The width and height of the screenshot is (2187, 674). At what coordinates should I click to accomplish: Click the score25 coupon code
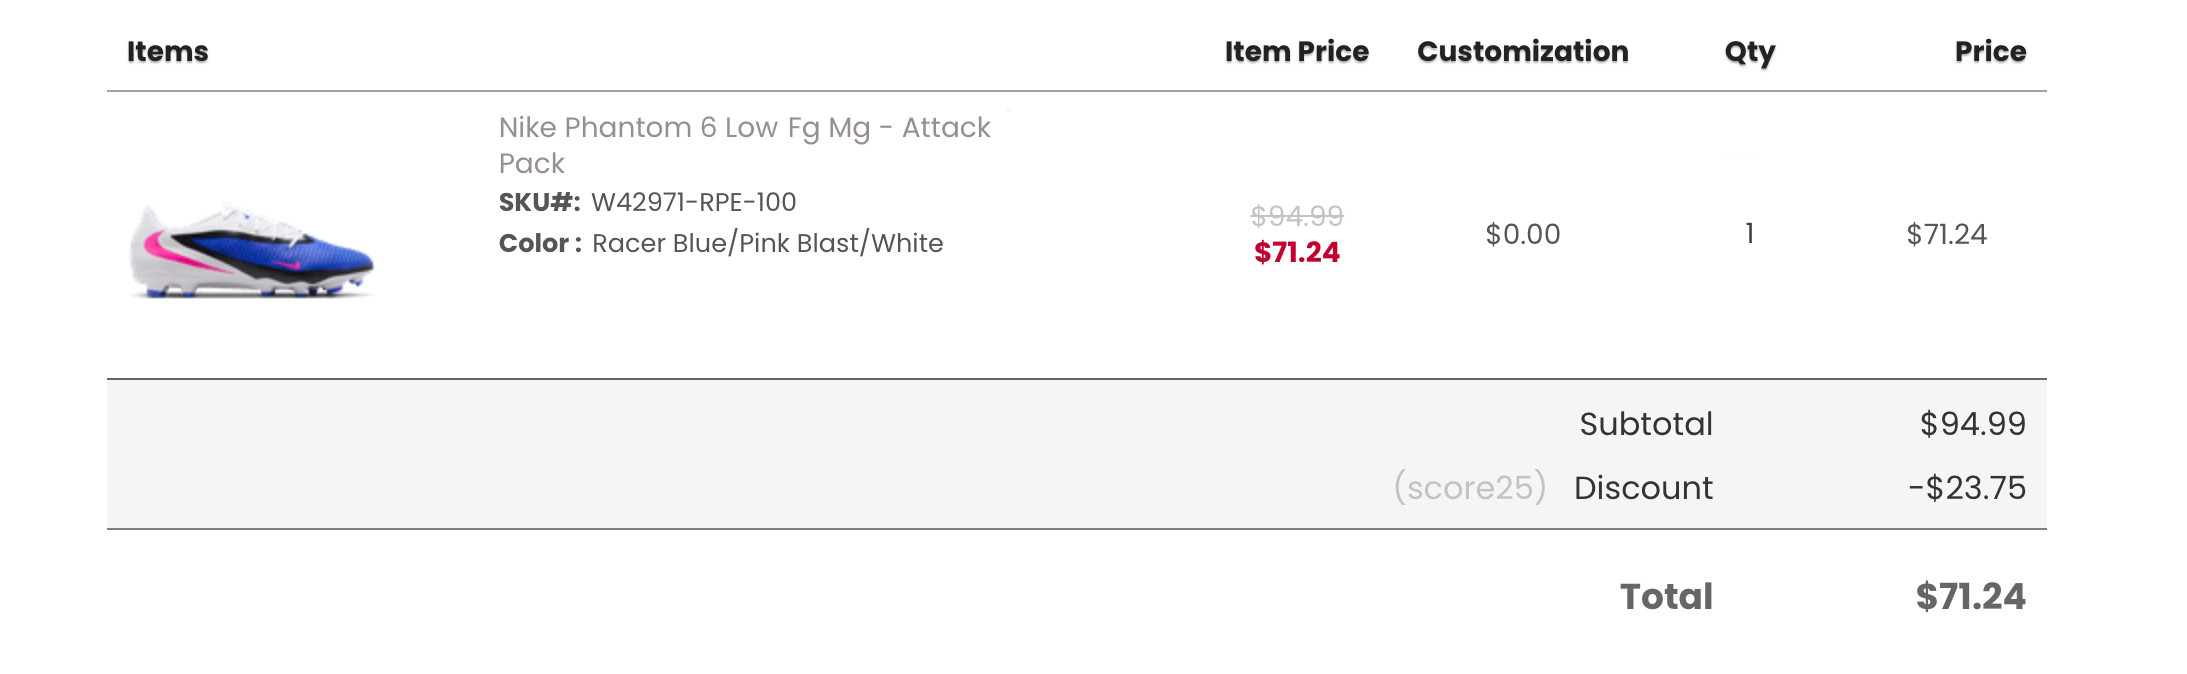[x=1470, y=488]
